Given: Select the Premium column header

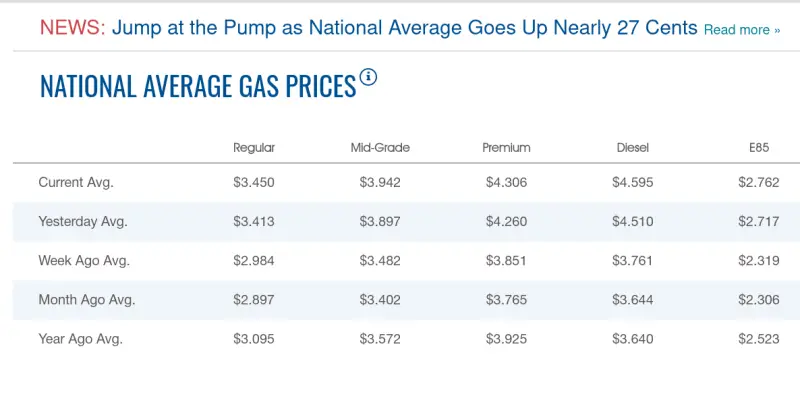Looking at the screenshot, I should pos(506,148).
